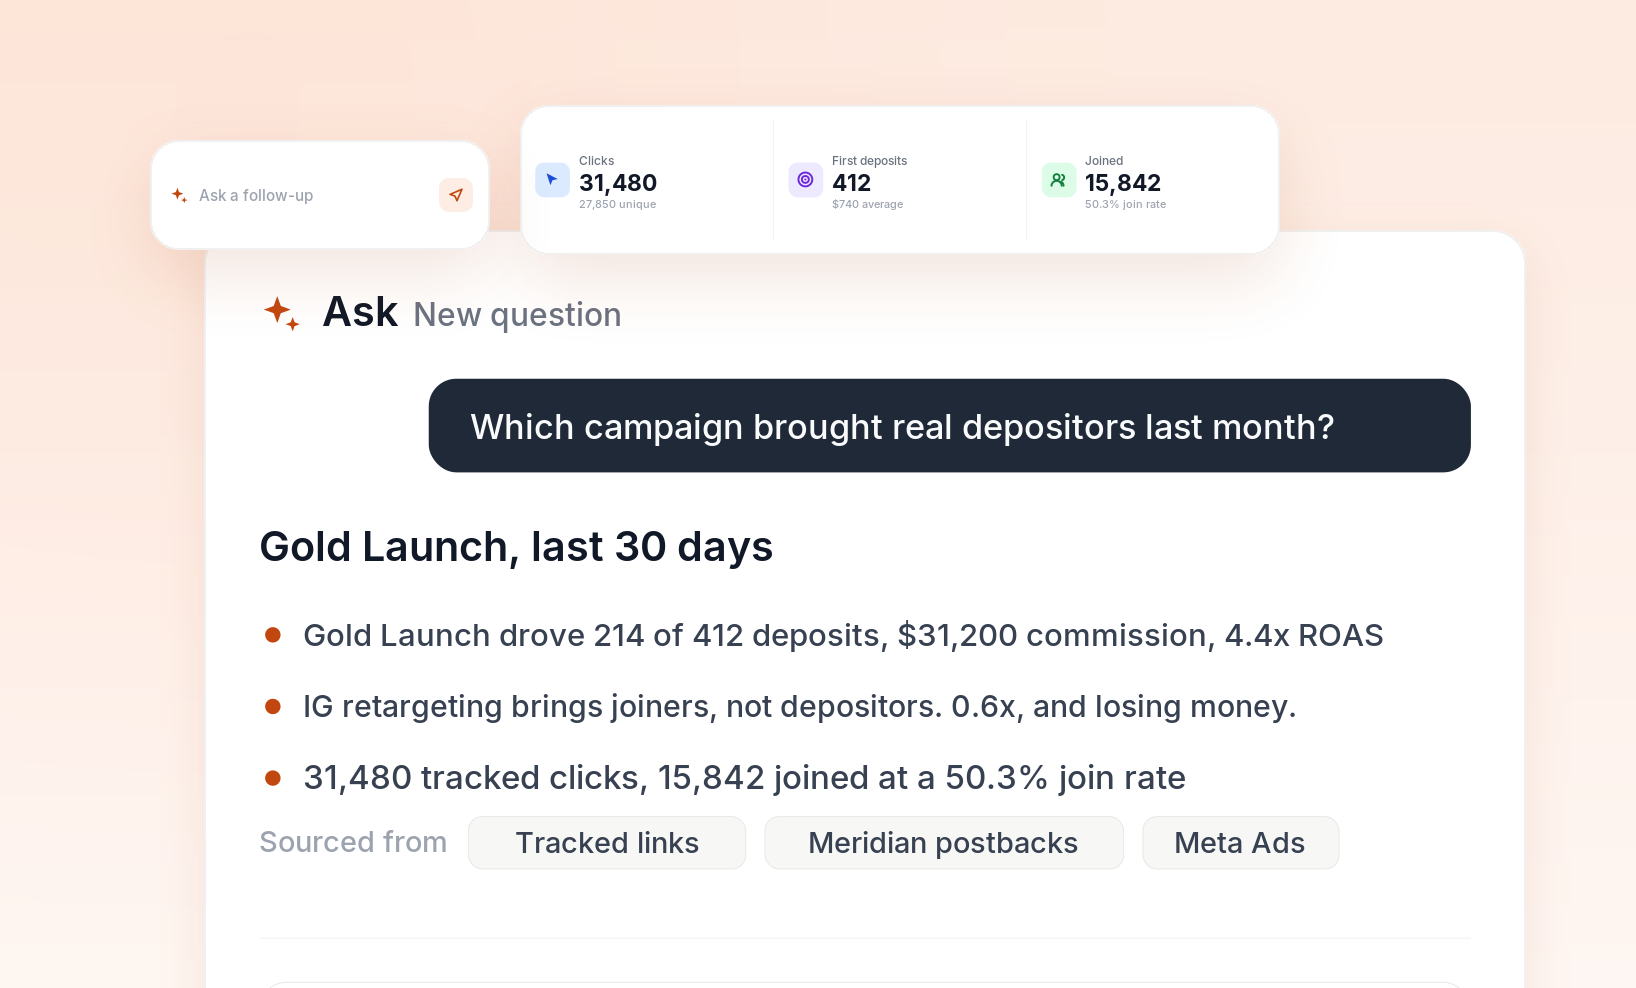This screenshot has width=1636, height=988.
Task: Click the '50.3% join rate' subtext in the stats card
Action: point(1126,204)
